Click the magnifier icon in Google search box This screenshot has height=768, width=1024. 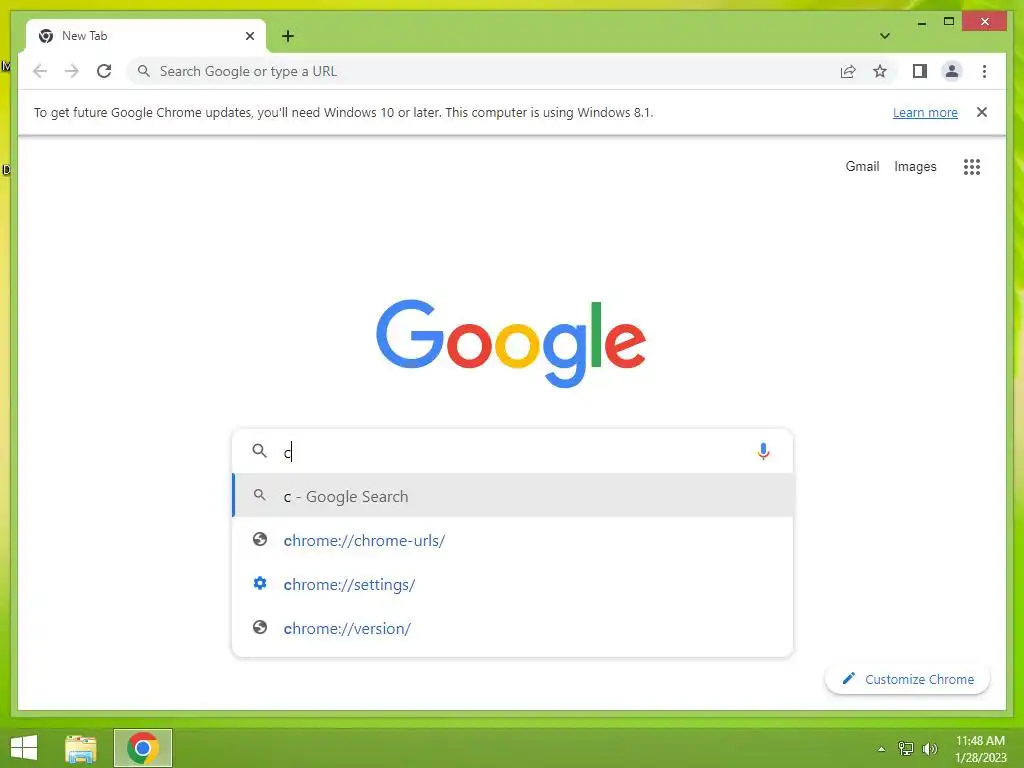[259, 451]
